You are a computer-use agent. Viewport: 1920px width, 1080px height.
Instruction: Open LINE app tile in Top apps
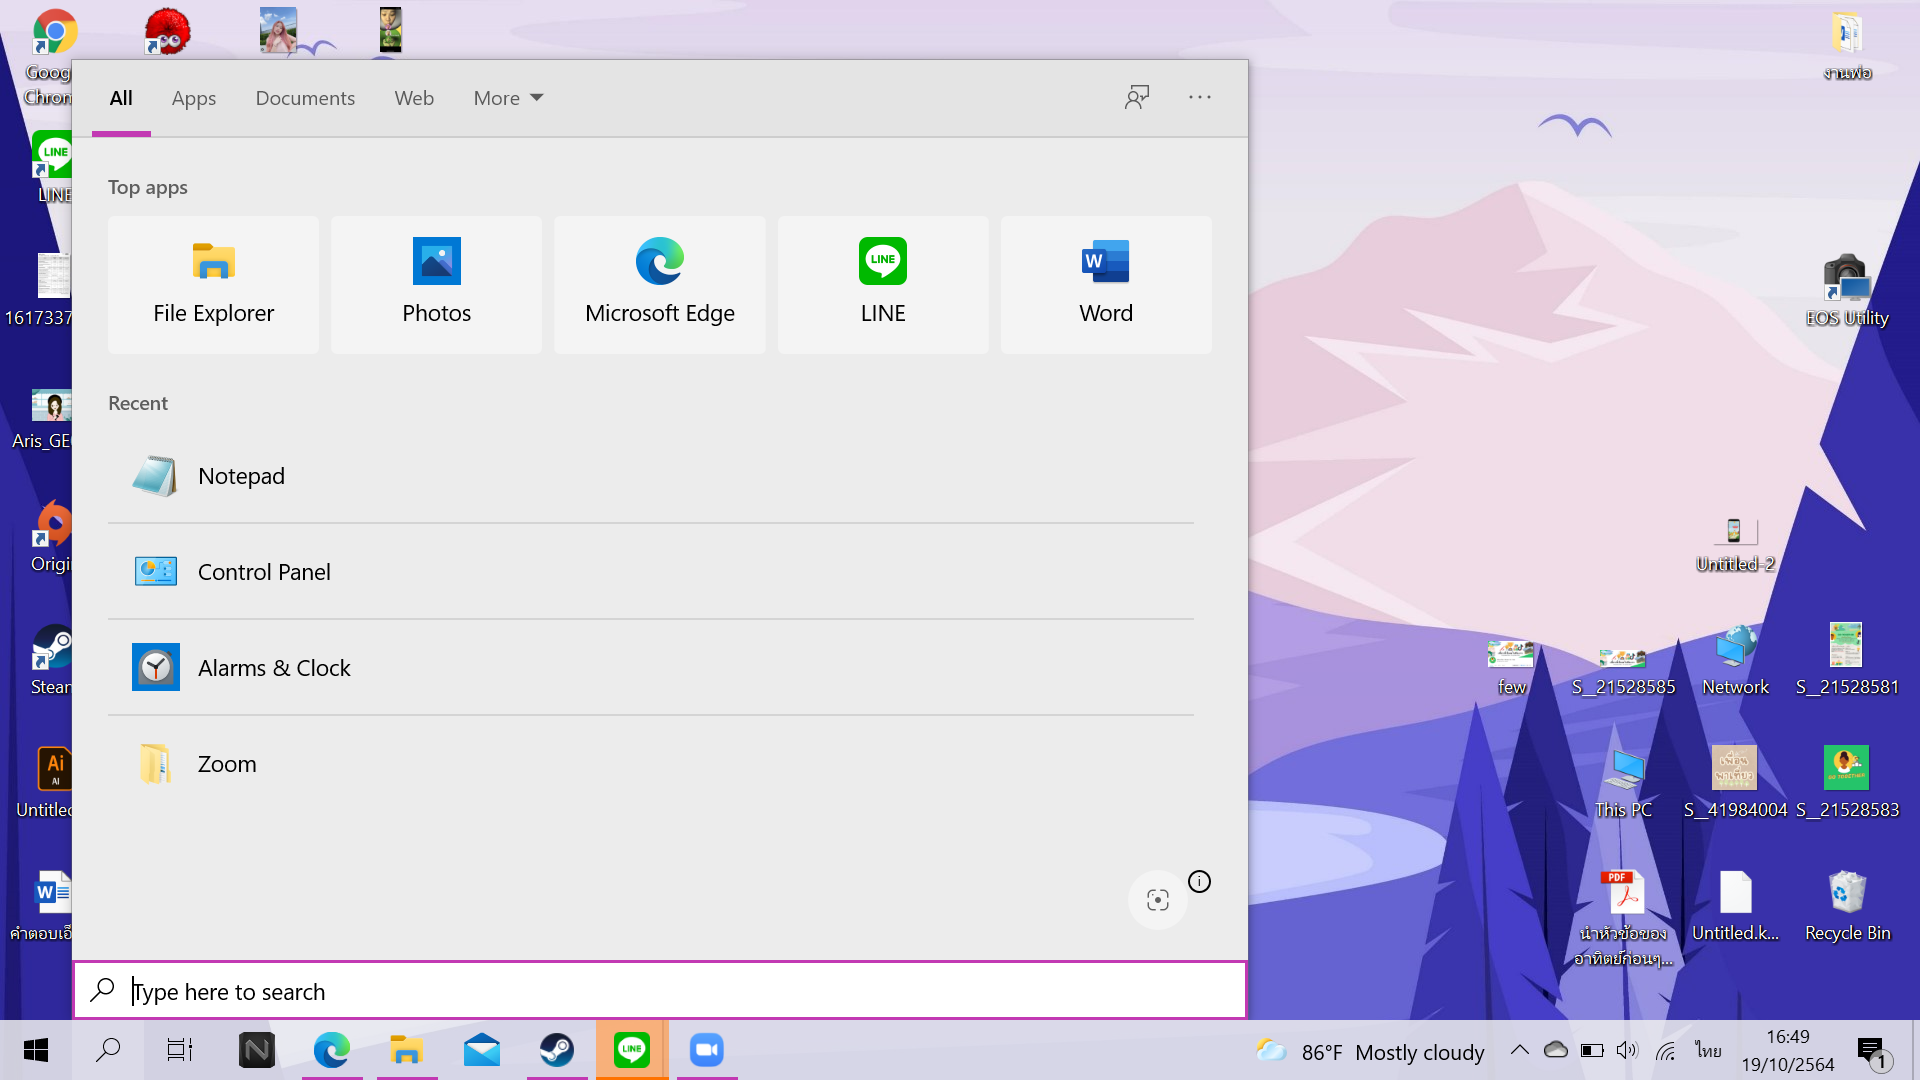(882, 285)
